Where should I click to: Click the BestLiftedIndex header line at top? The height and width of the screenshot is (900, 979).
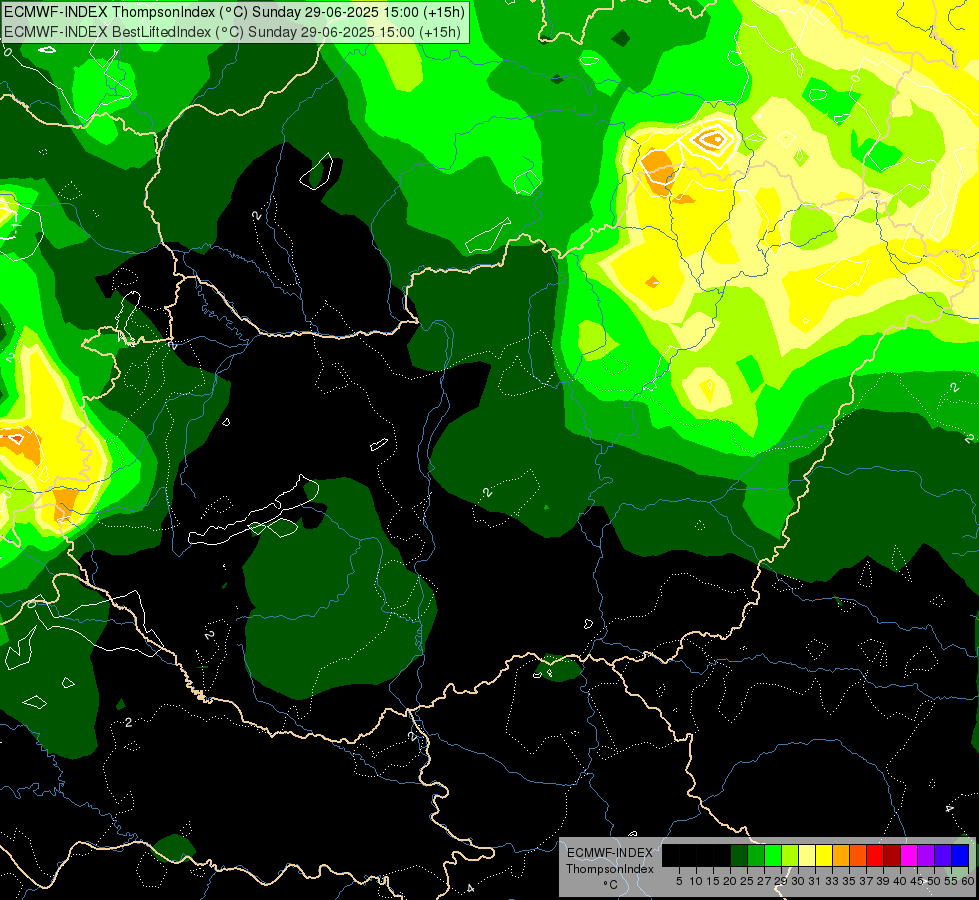tap(232, 32)
